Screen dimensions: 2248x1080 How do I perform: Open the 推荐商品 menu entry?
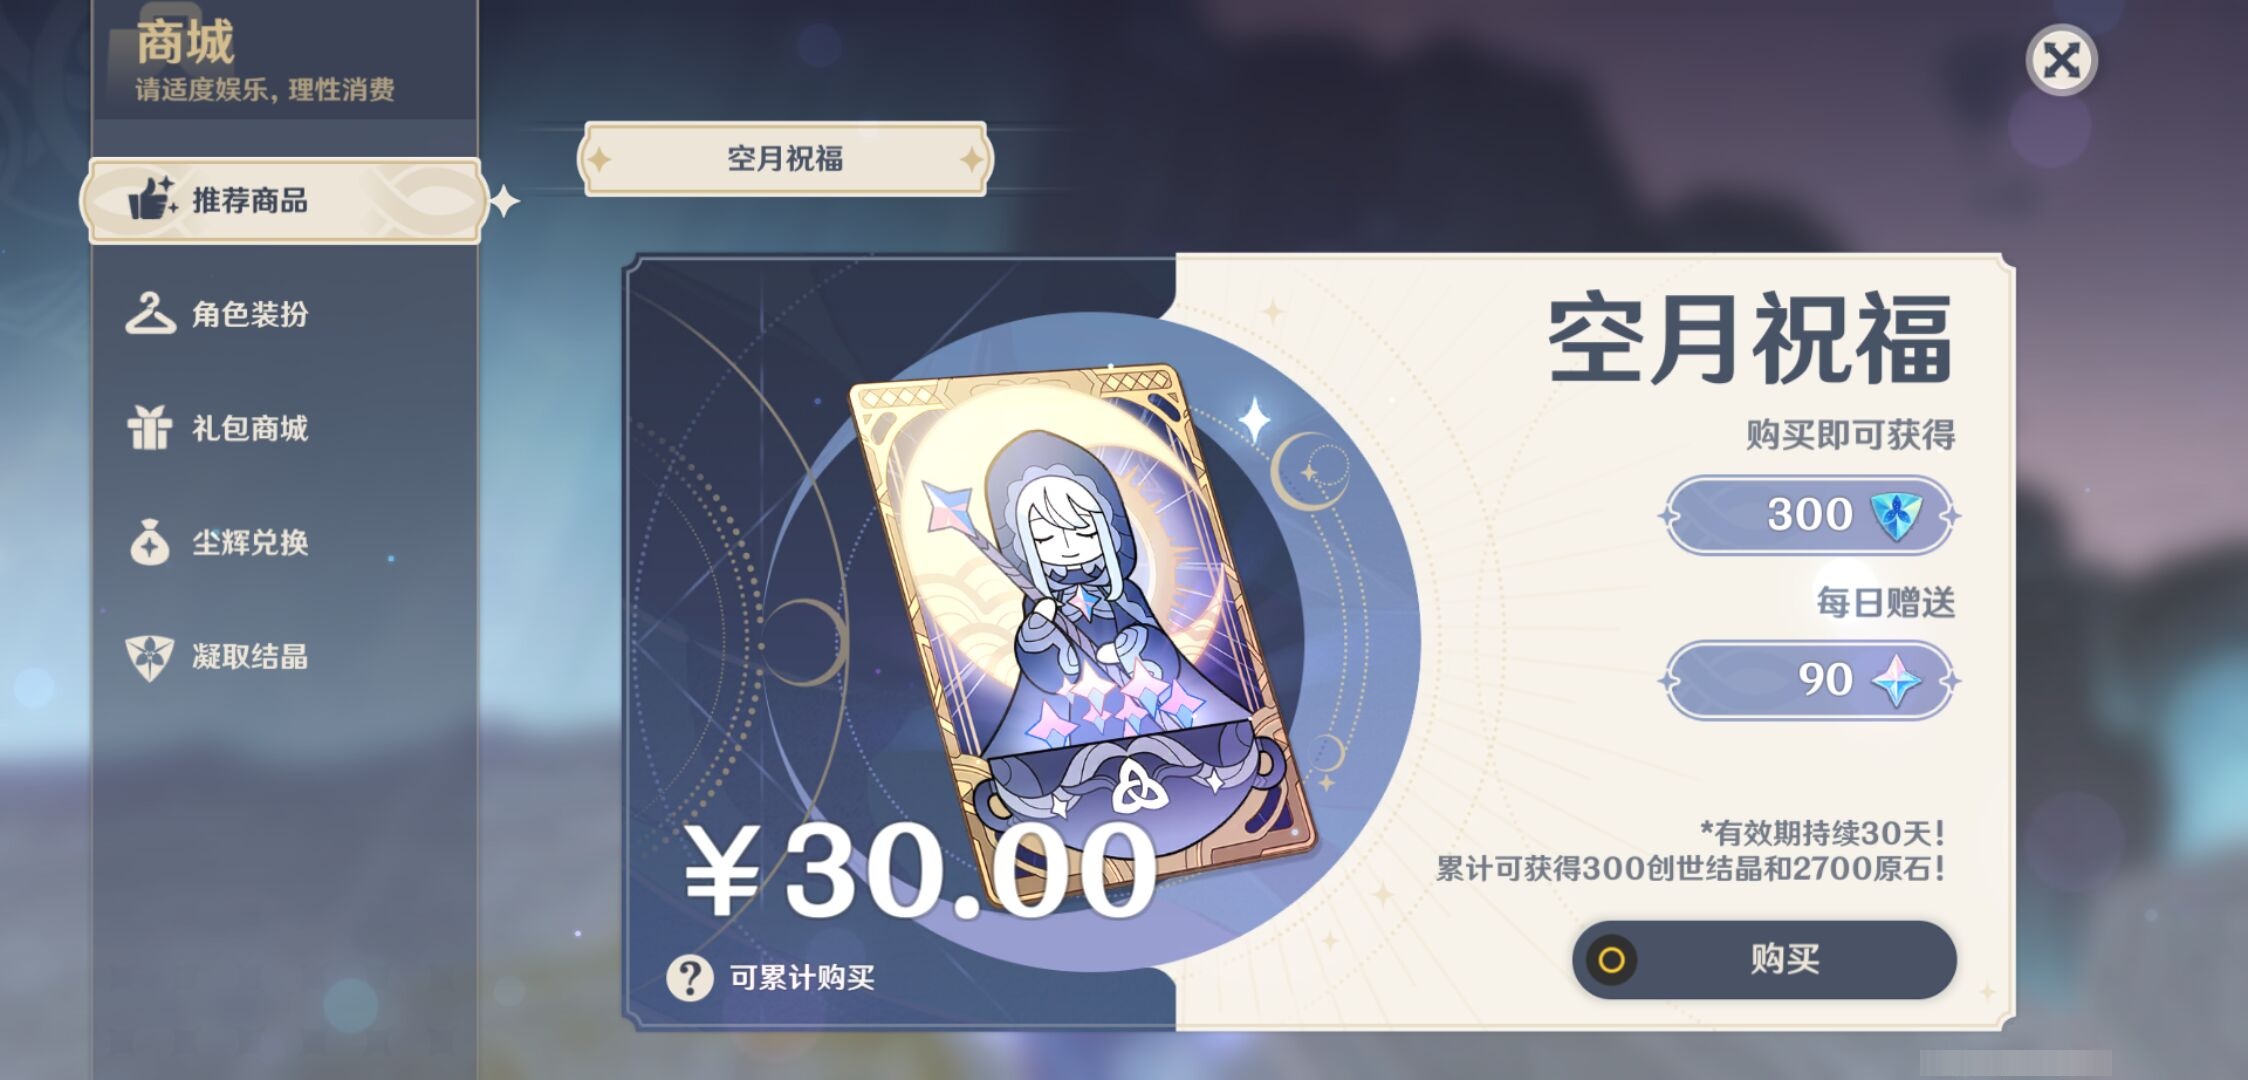pos(285,200)
